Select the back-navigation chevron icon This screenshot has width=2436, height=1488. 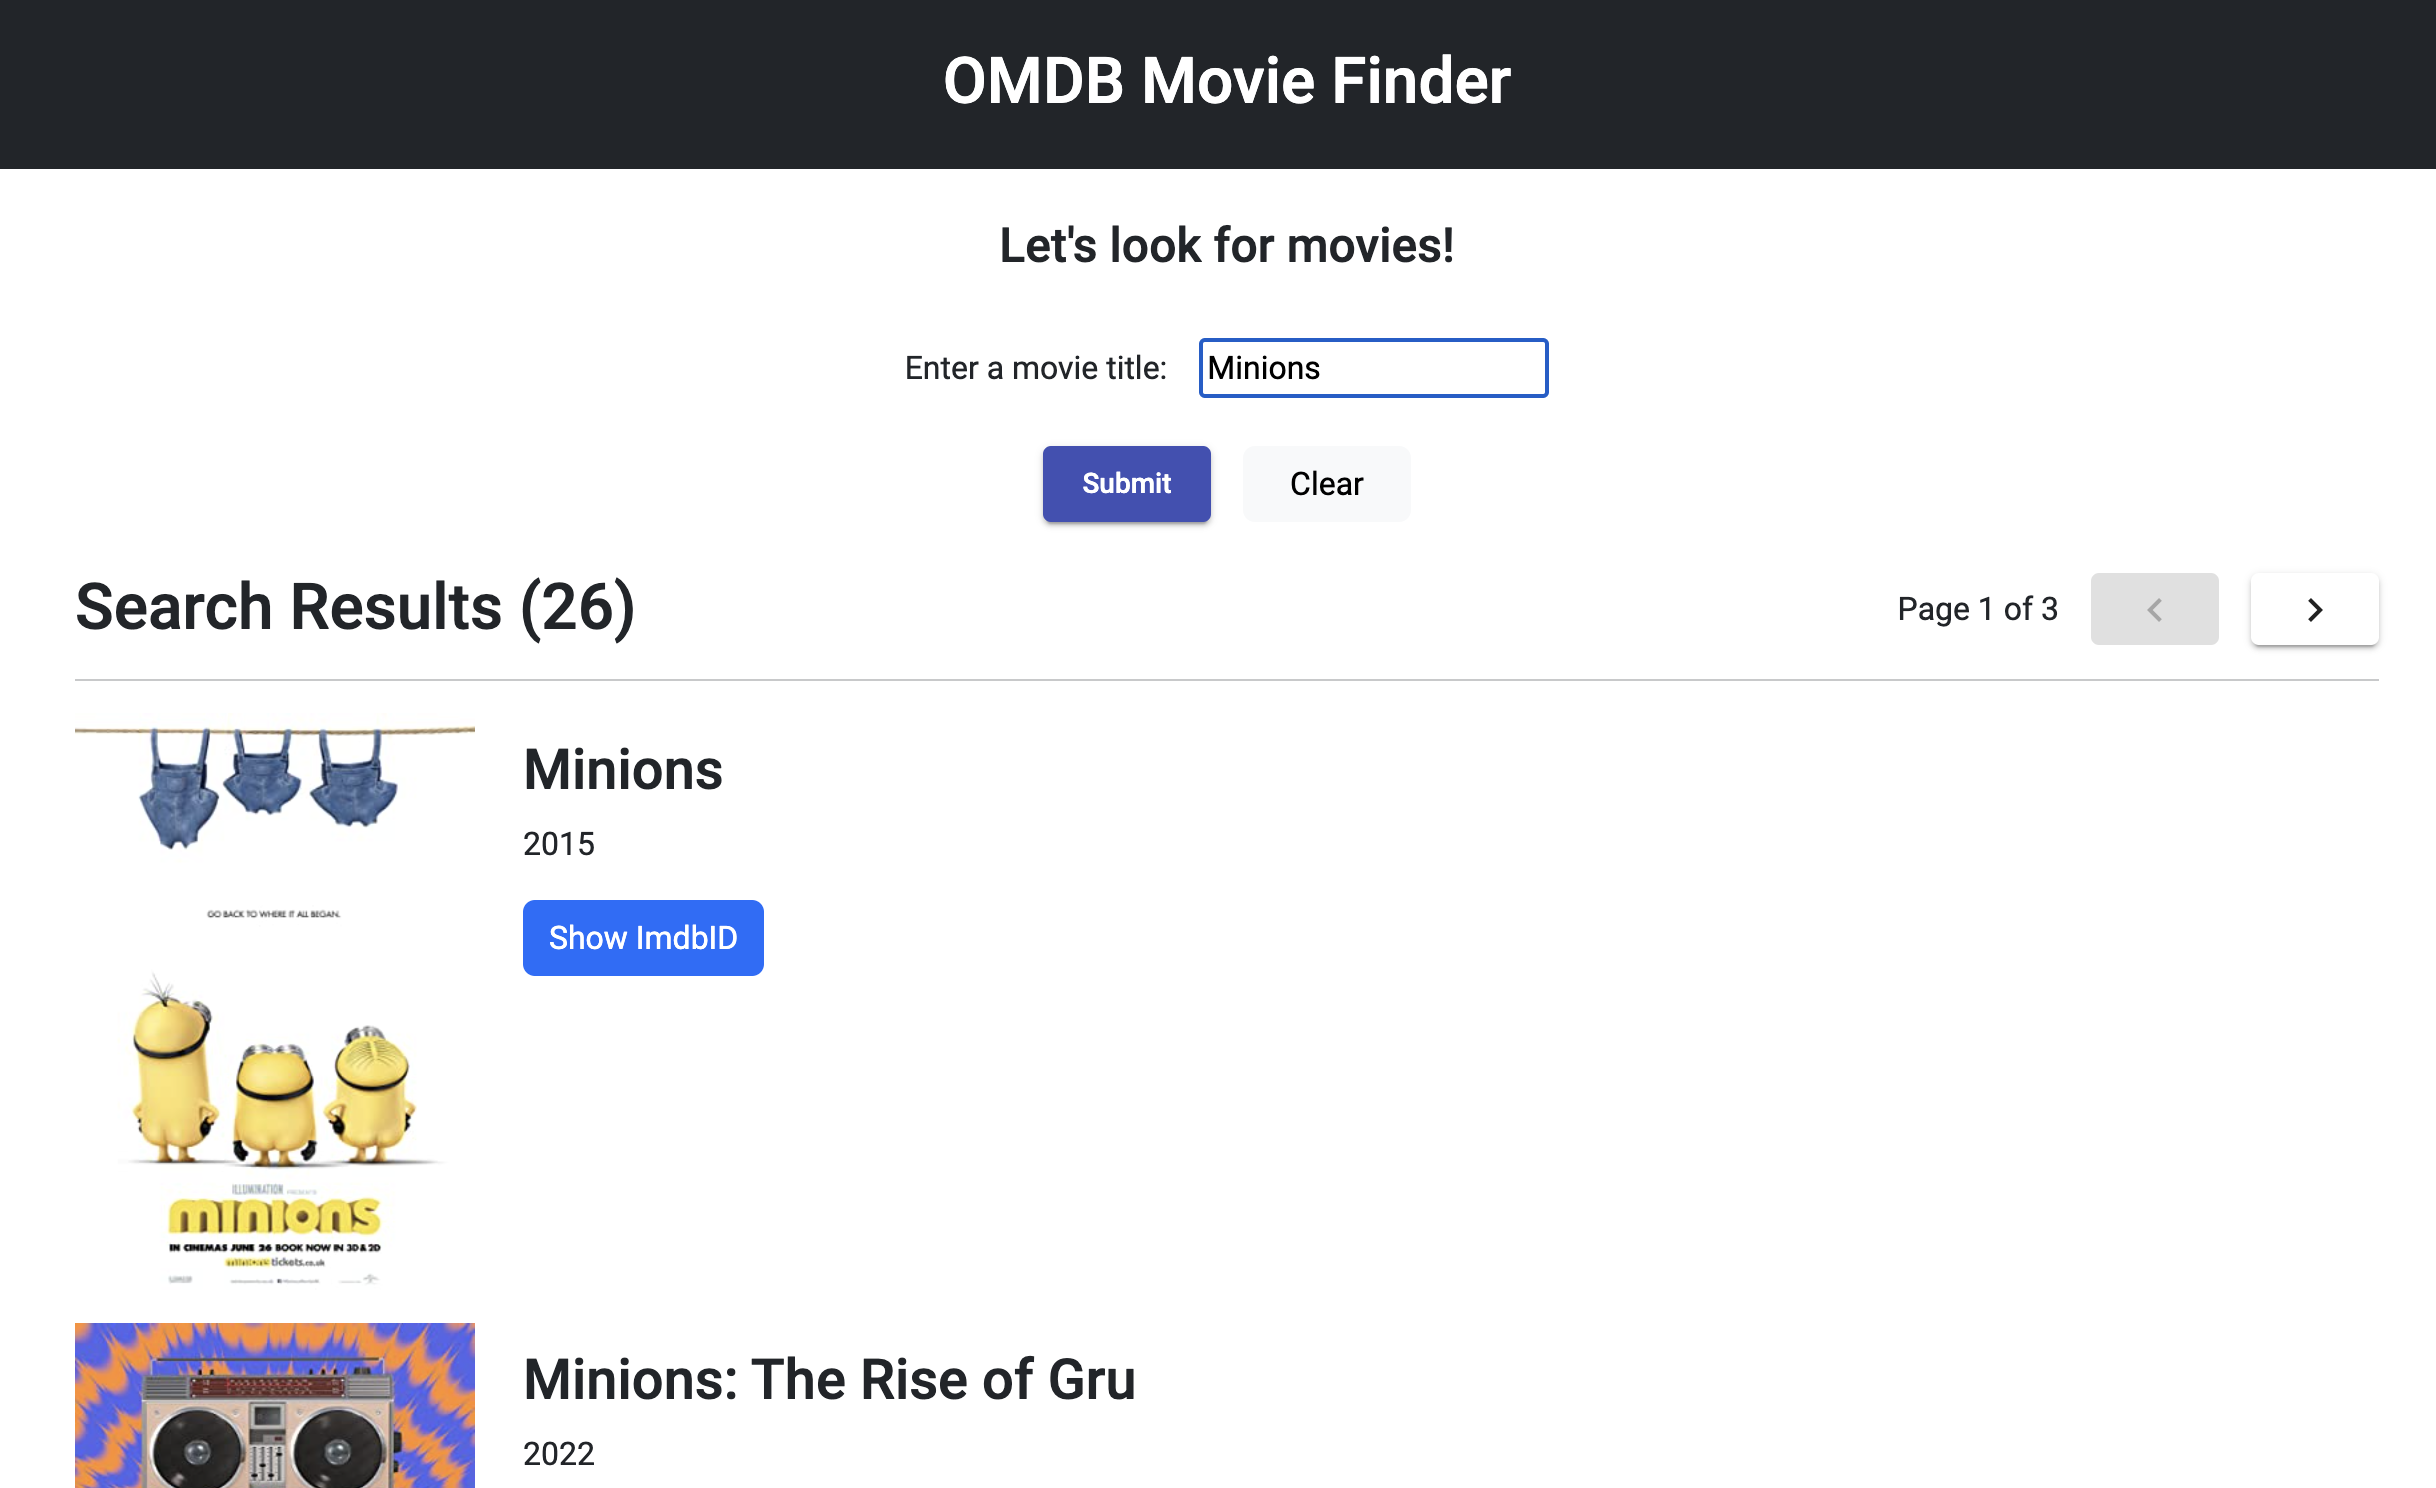pos(2154,609)
